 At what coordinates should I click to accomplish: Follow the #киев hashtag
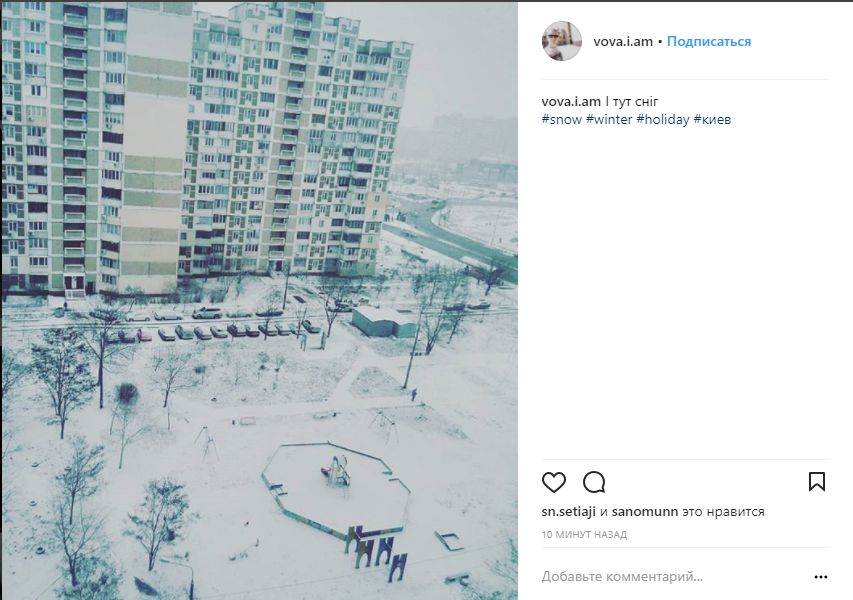point(712,119)
